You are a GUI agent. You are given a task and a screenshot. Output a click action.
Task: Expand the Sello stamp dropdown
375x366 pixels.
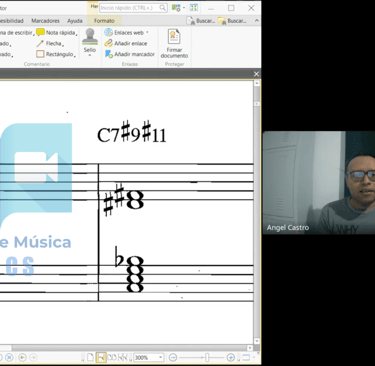tap(90, 55)
